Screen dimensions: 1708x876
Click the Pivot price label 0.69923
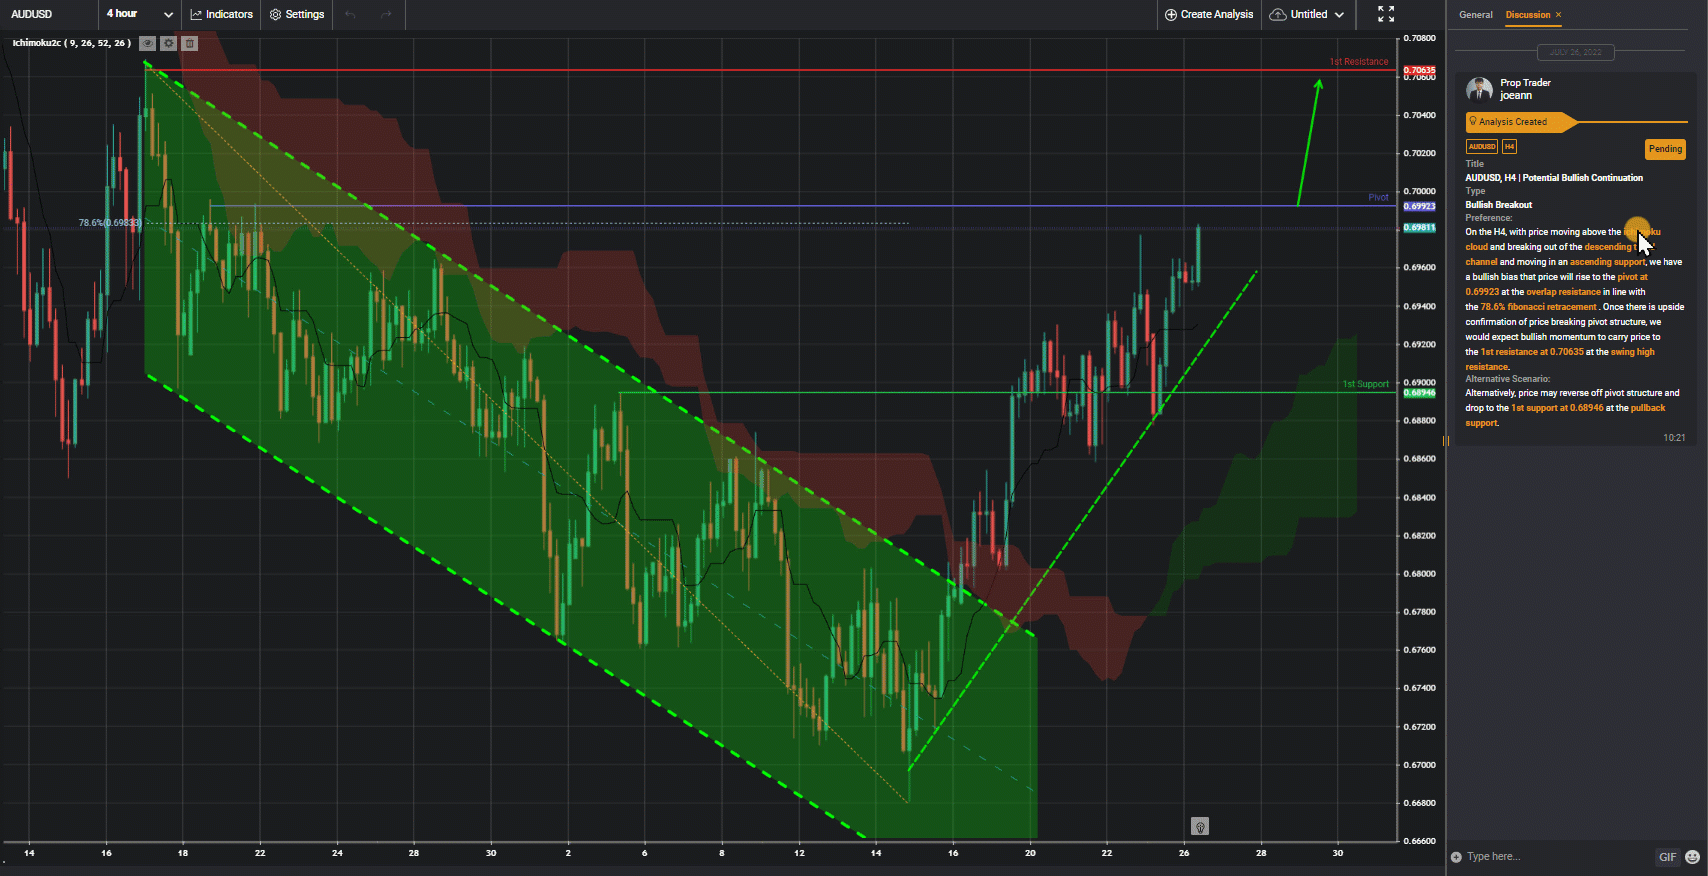coord(1419,206)
